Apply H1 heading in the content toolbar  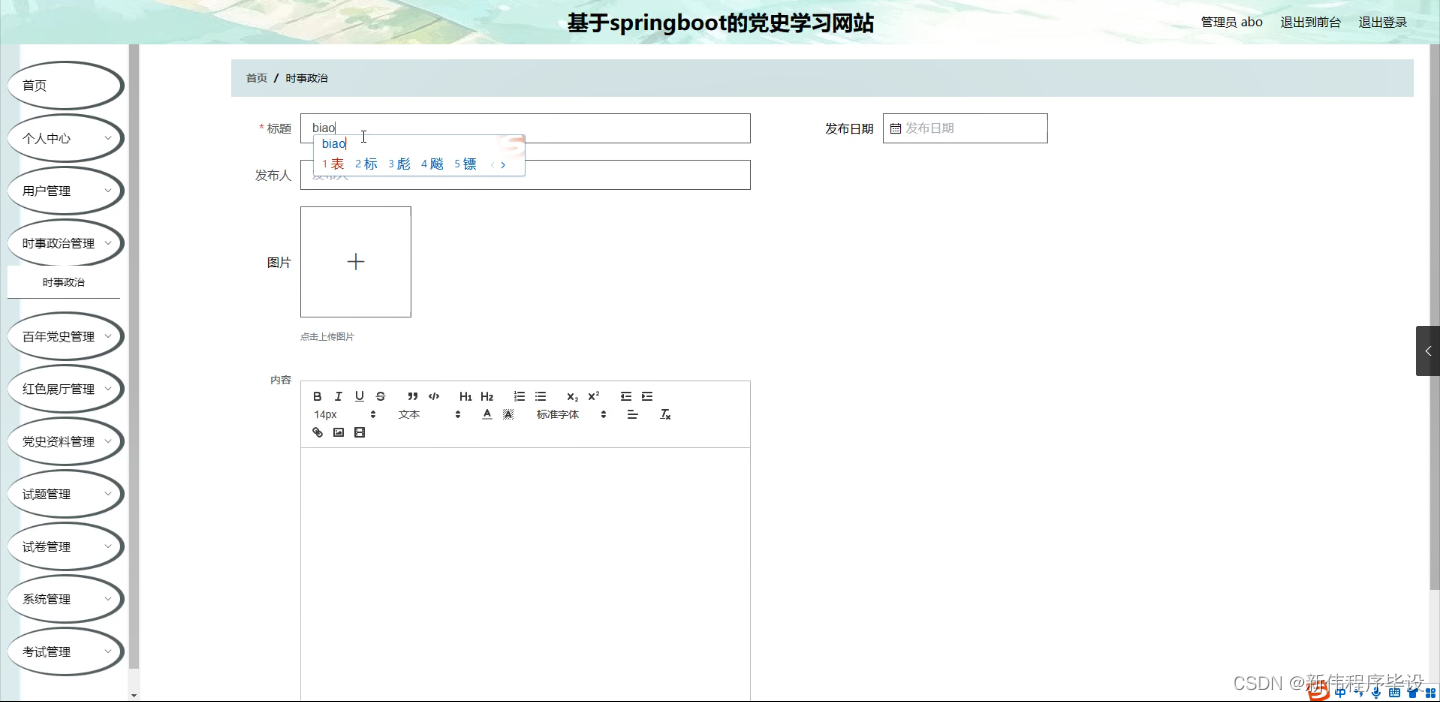click(464, 395)
